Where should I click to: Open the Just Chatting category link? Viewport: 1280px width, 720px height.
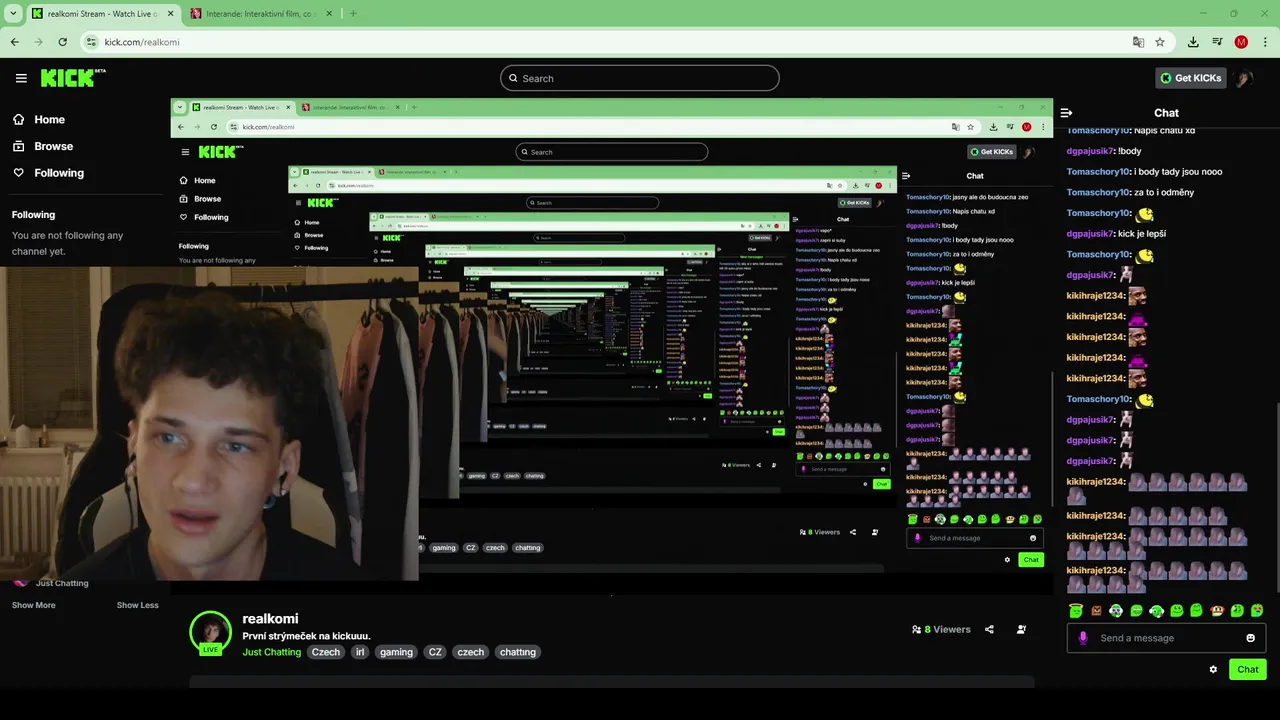(271, 652)
